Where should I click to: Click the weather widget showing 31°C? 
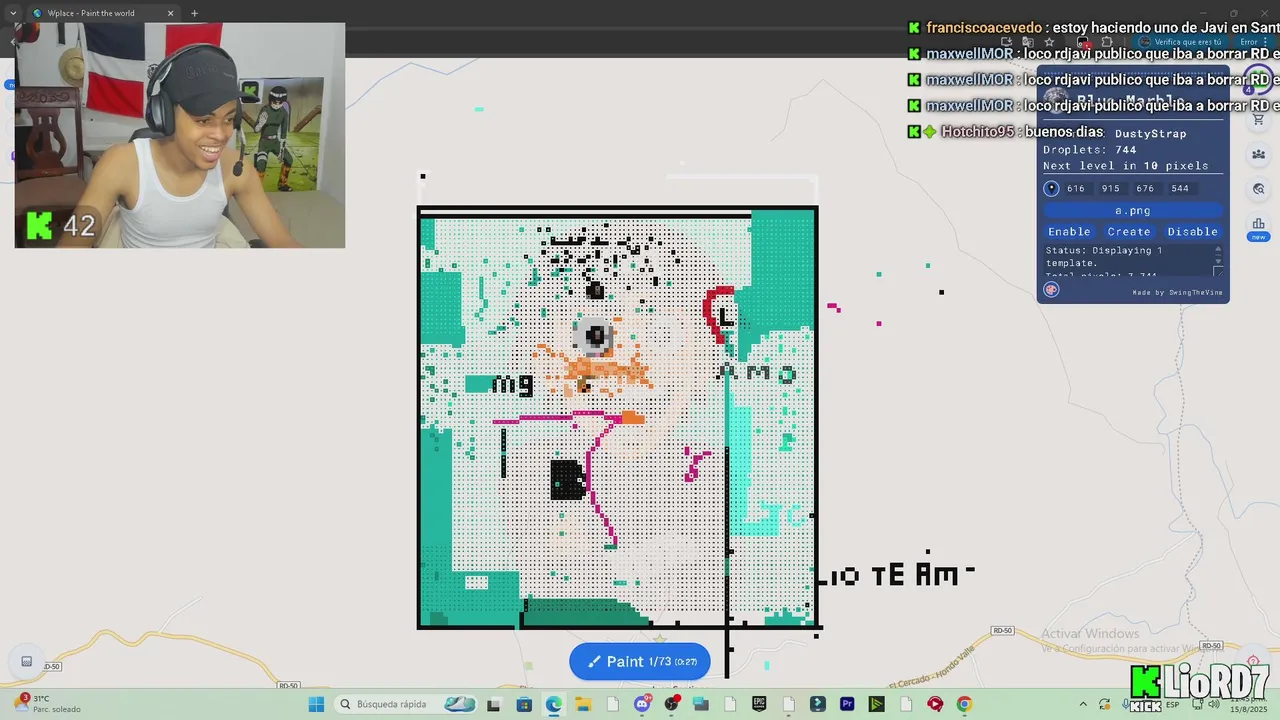[x=48, y=704]
